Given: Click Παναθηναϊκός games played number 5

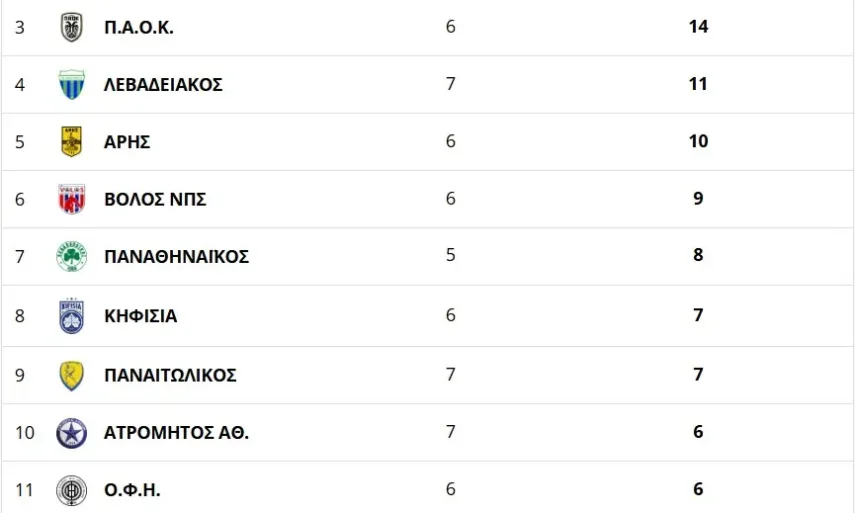Looking at the screenshot, I should (450, 255).
